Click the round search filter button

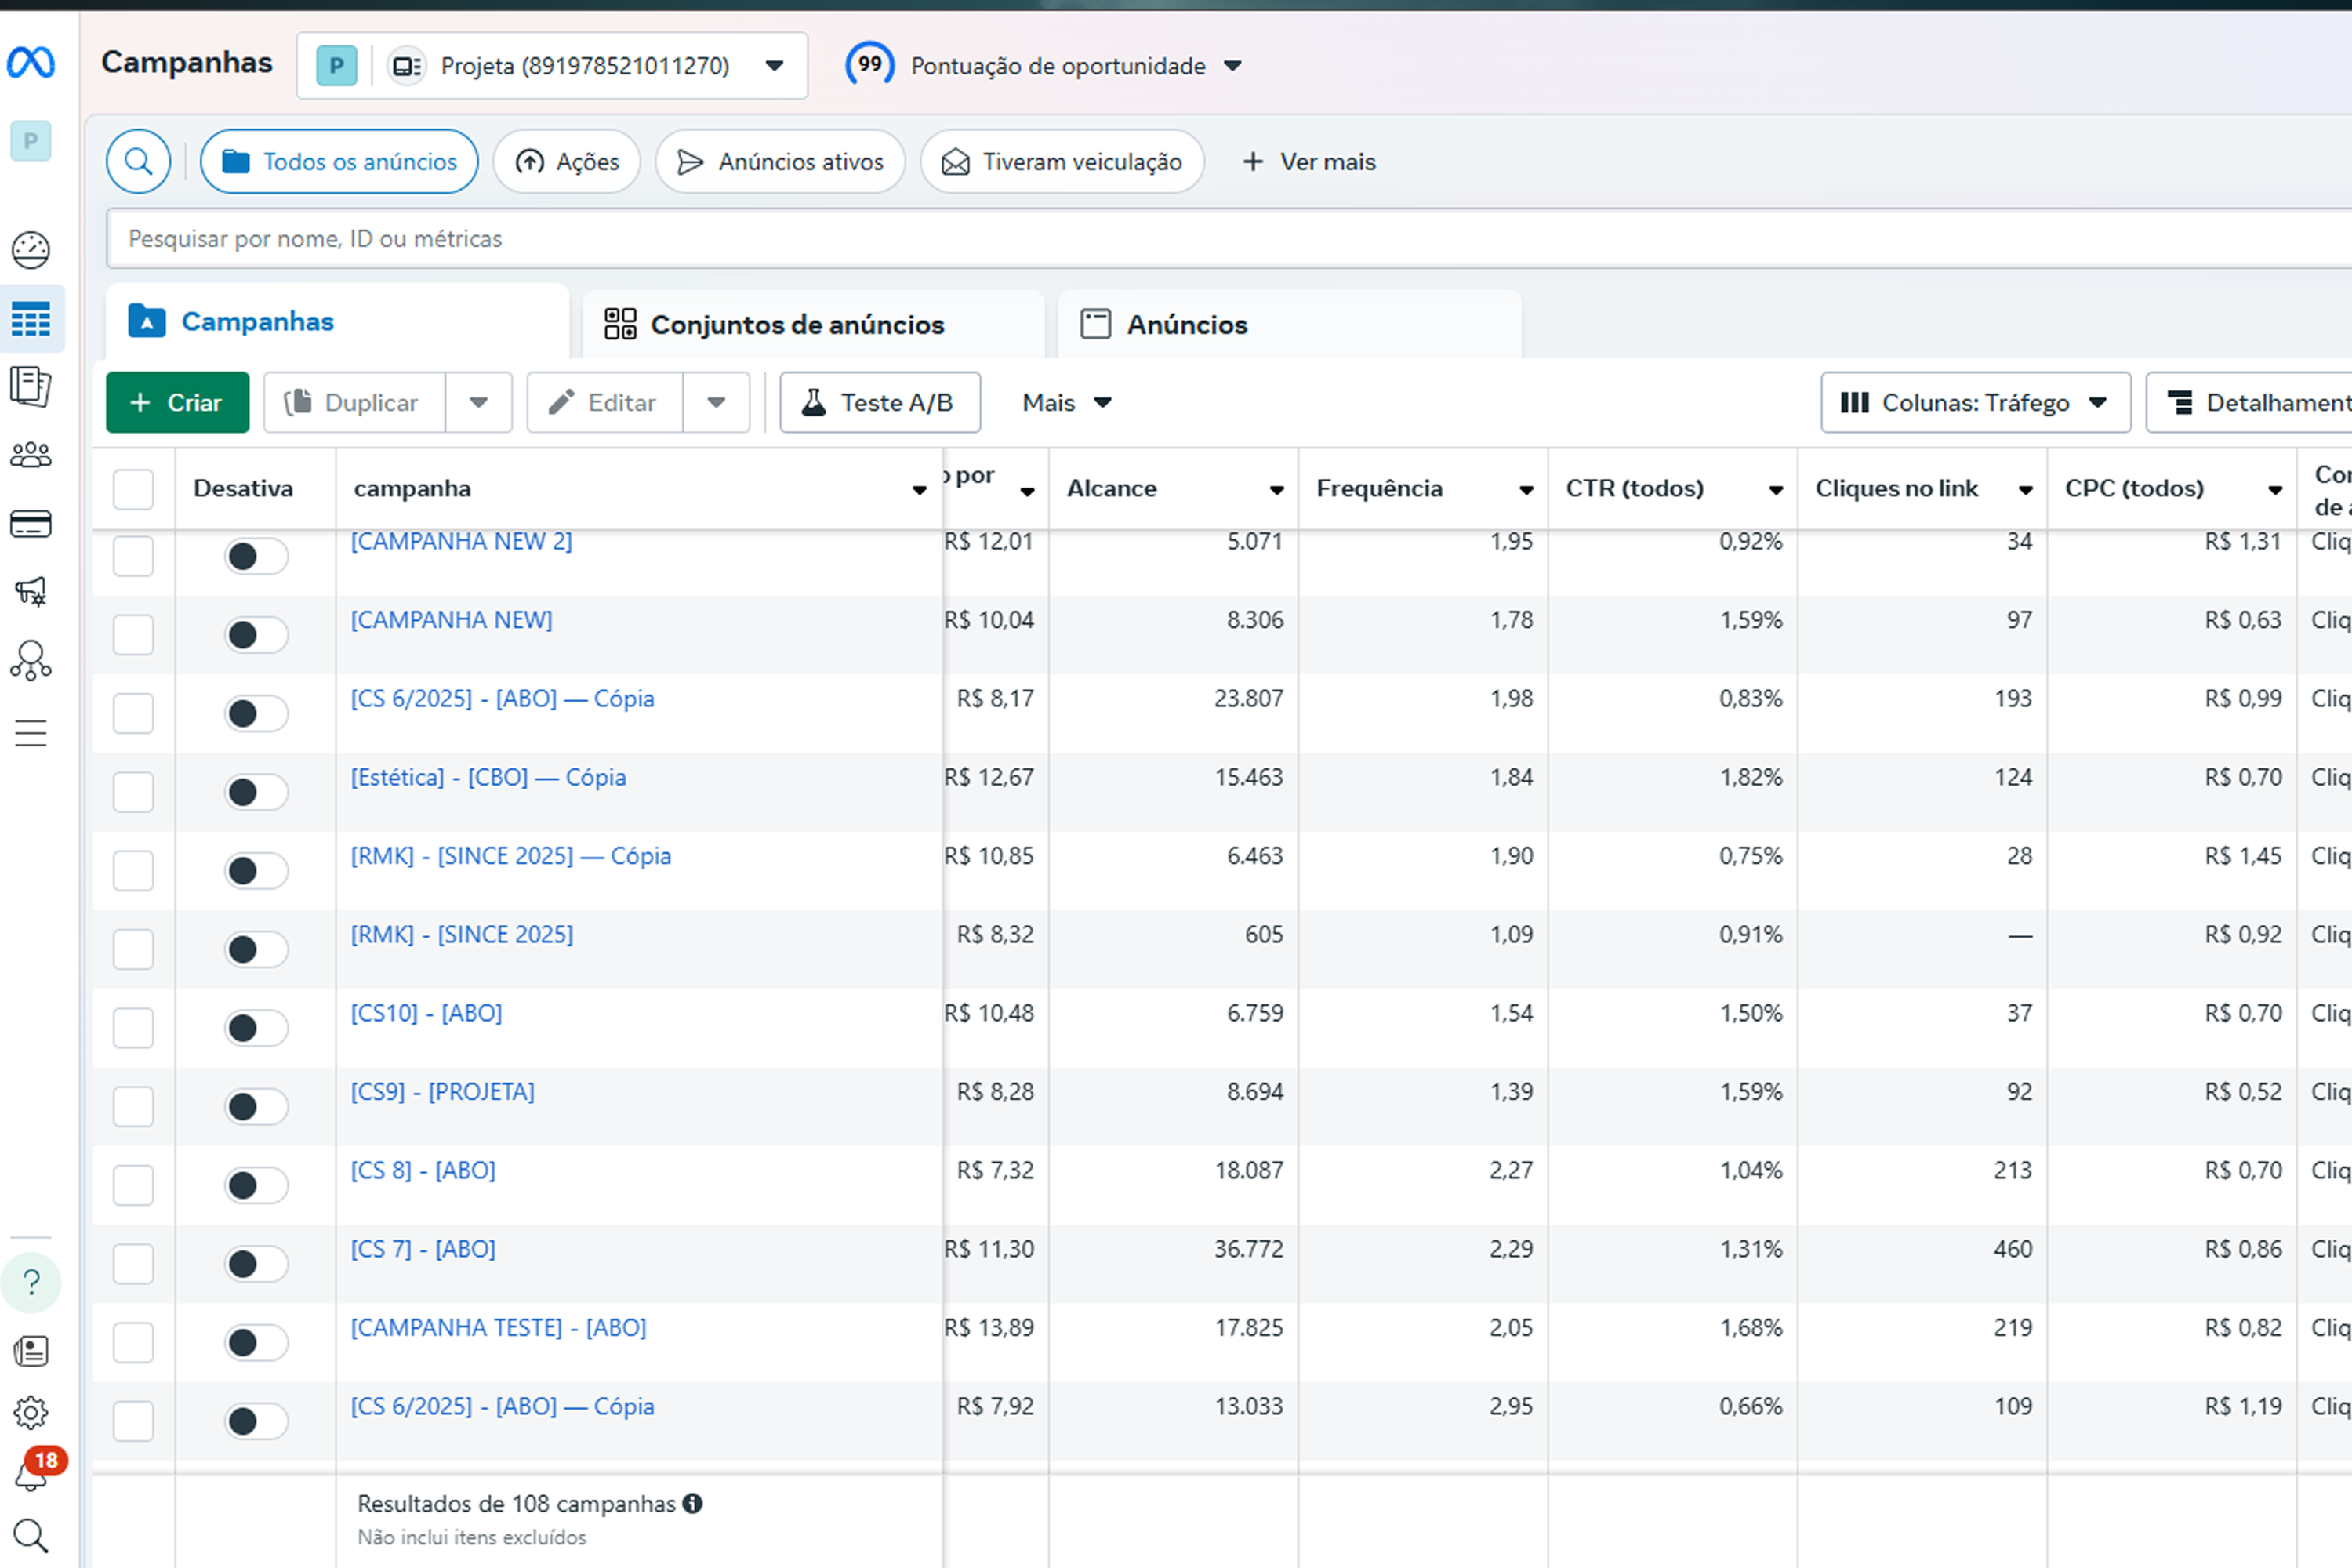139,162
